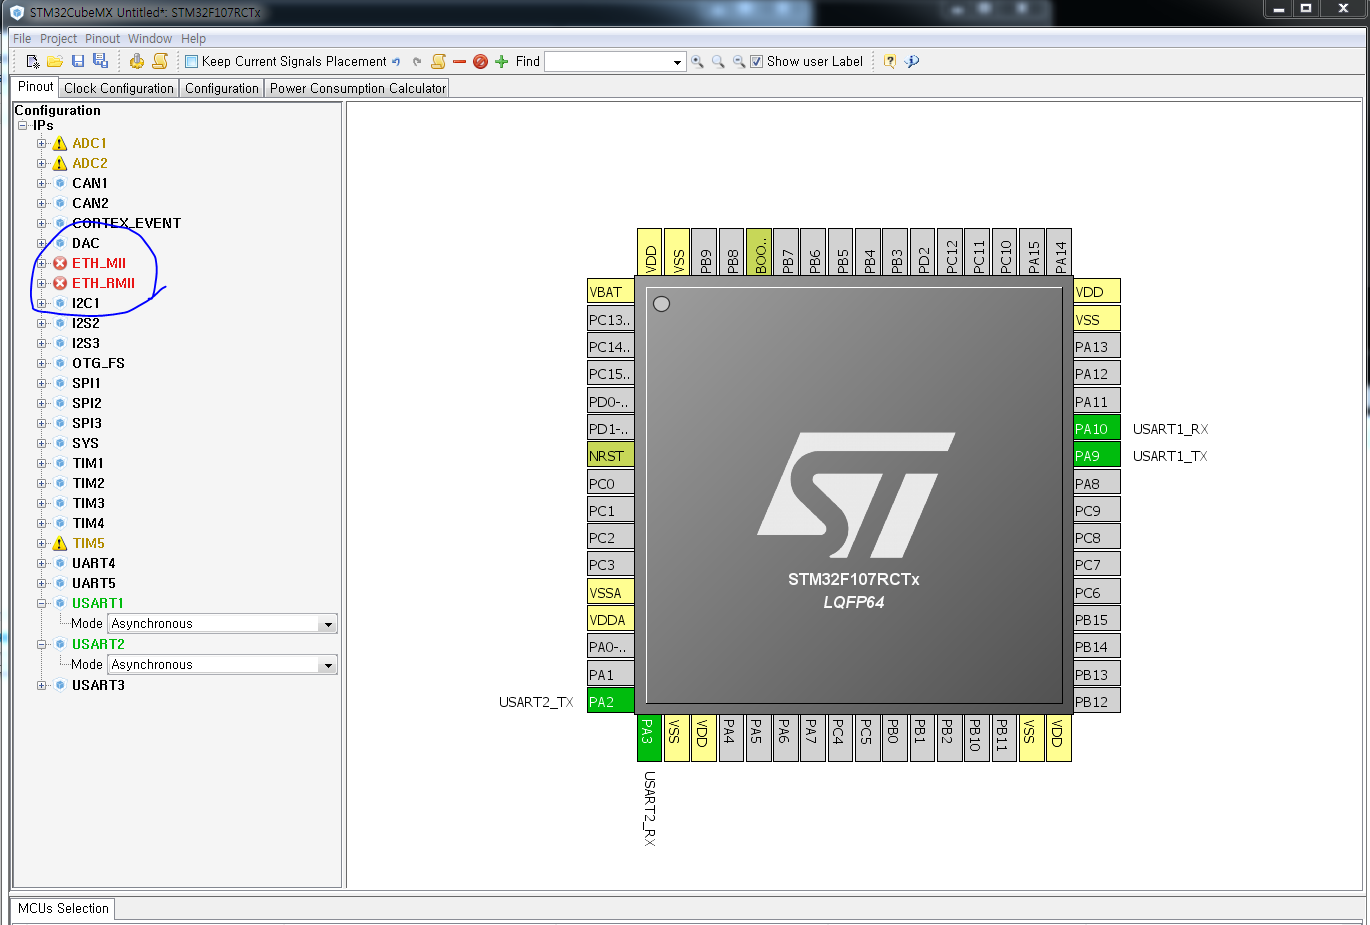Click the Help question mark icon
Viewport: 1370px width, 925px height.
pos(889,61)
